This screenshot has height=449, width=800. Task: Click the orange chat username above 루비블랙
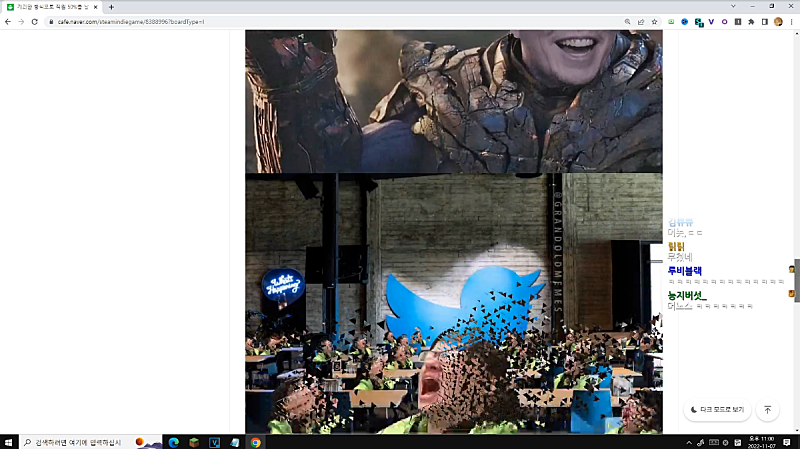pos(676,246)
